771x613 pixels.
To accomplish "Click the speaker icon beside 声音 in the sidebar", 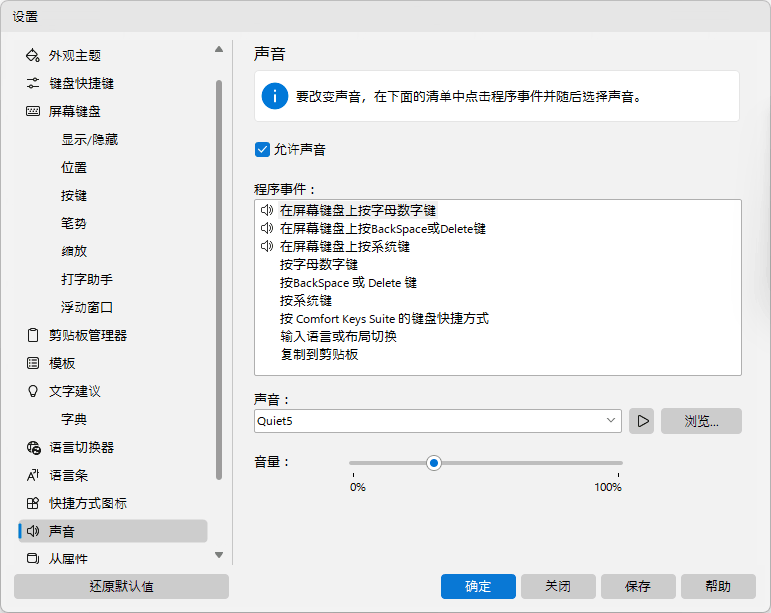I will [x=33, y=531].
